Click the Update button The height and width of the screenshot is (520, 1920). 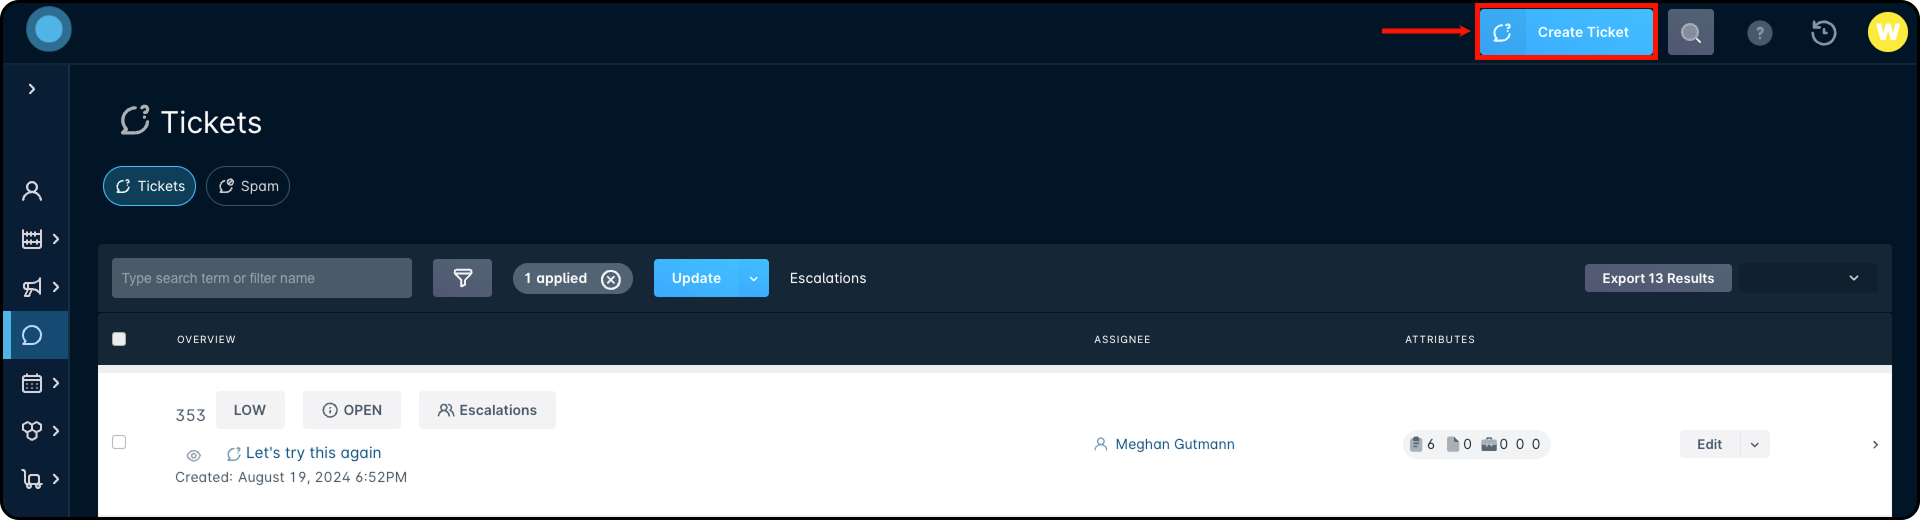696,278
